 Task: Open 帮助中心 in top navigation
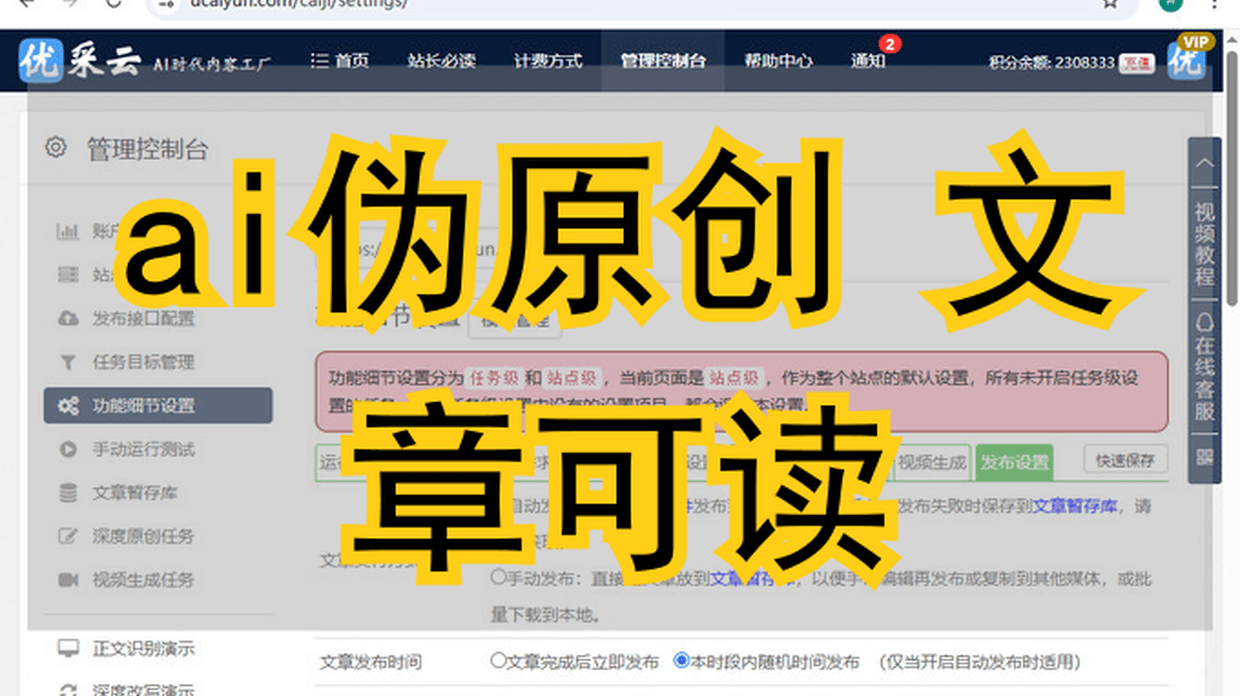[x=778, y=61]
